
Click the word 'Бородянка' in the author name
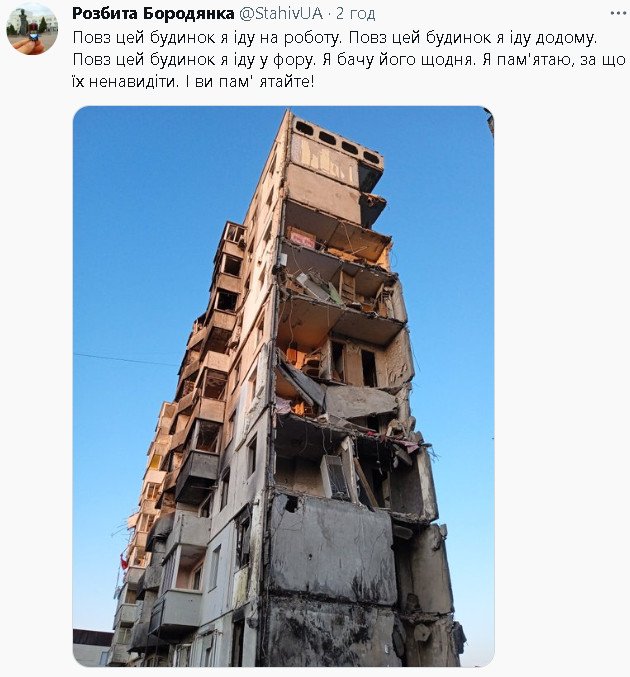189,13
